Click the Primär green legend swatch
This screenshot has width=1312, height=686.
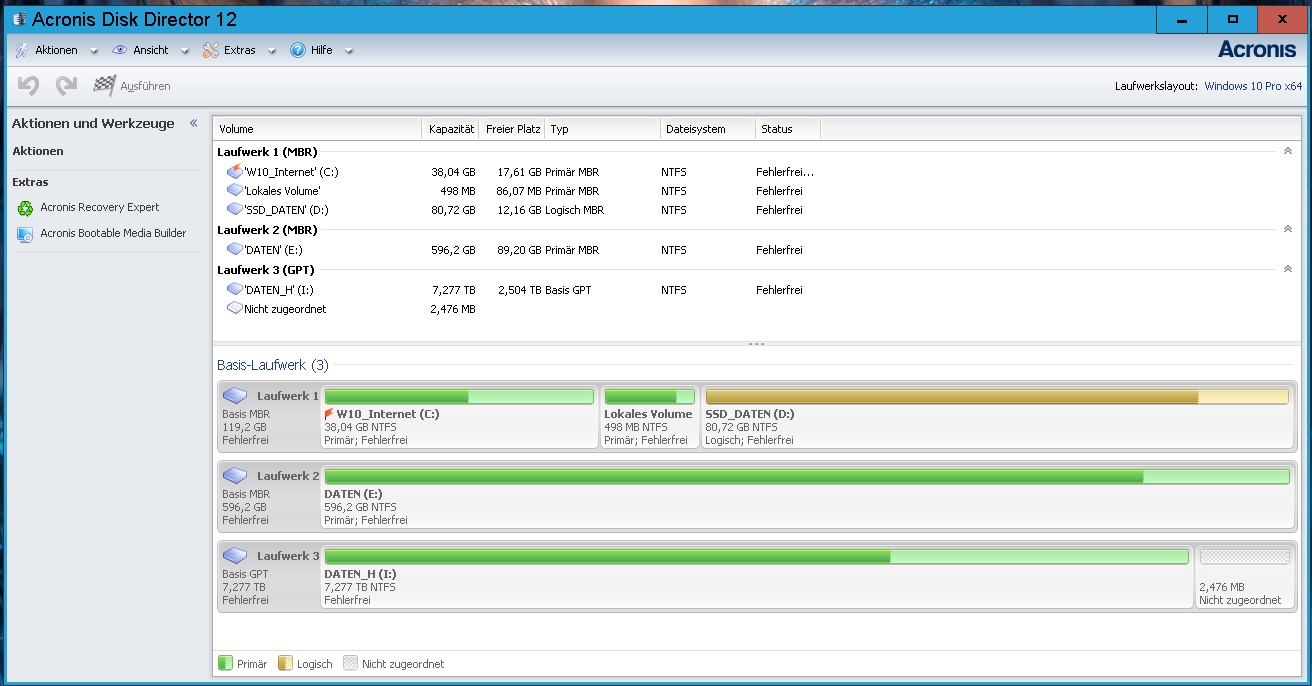[226, 663]
